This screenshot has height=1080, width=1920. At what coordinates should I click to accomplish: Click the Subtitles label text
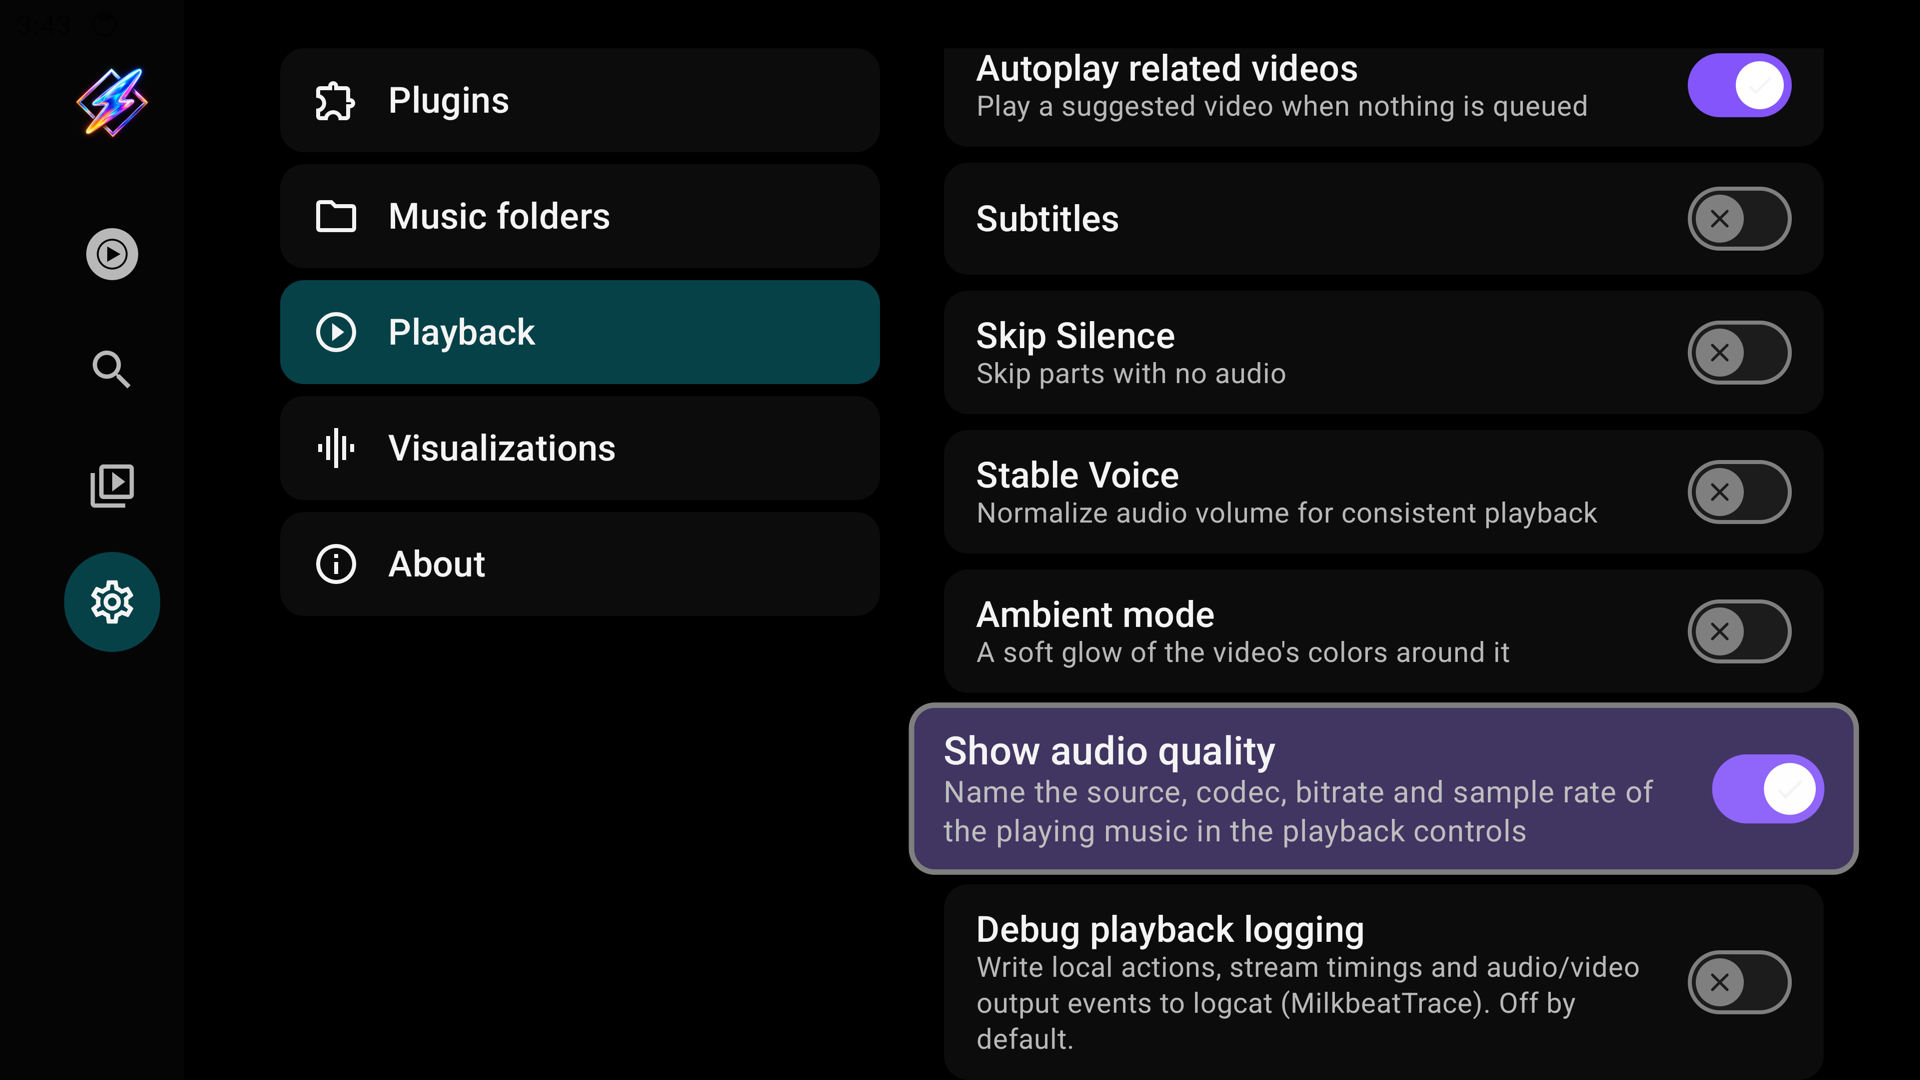[1047, 219]
